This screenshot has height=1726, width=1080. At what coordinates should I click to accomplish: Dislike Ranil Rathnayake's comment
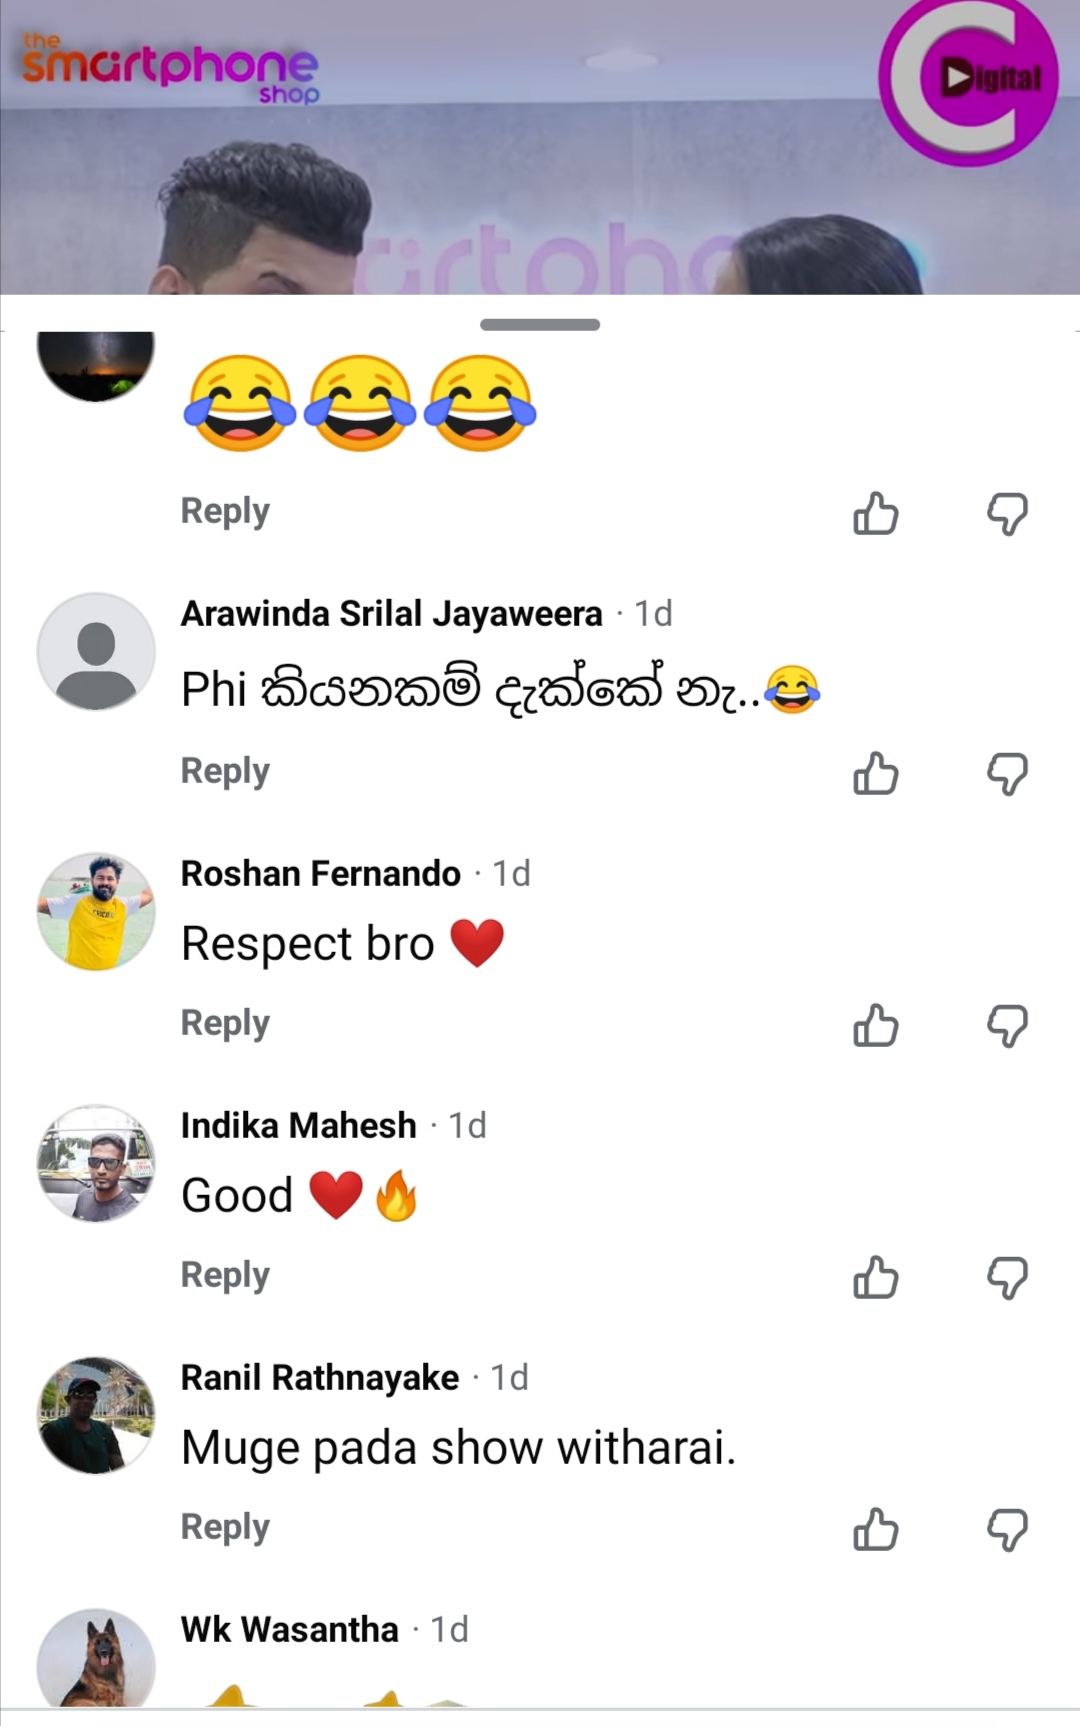click(1007, 1529)
